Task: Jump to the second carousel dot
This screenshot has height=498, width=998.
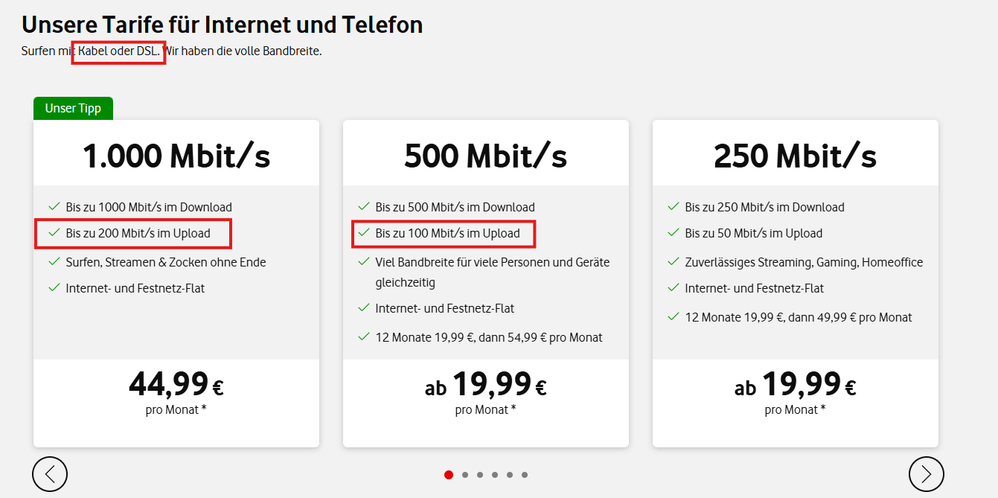Action: click(x=467, y=475)
